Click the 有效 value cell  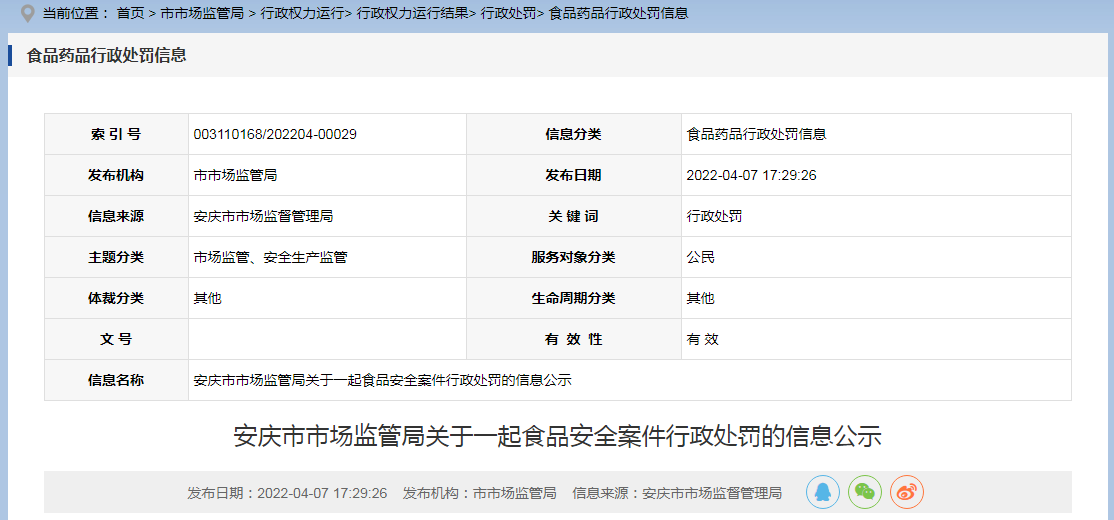click(876, 340)
